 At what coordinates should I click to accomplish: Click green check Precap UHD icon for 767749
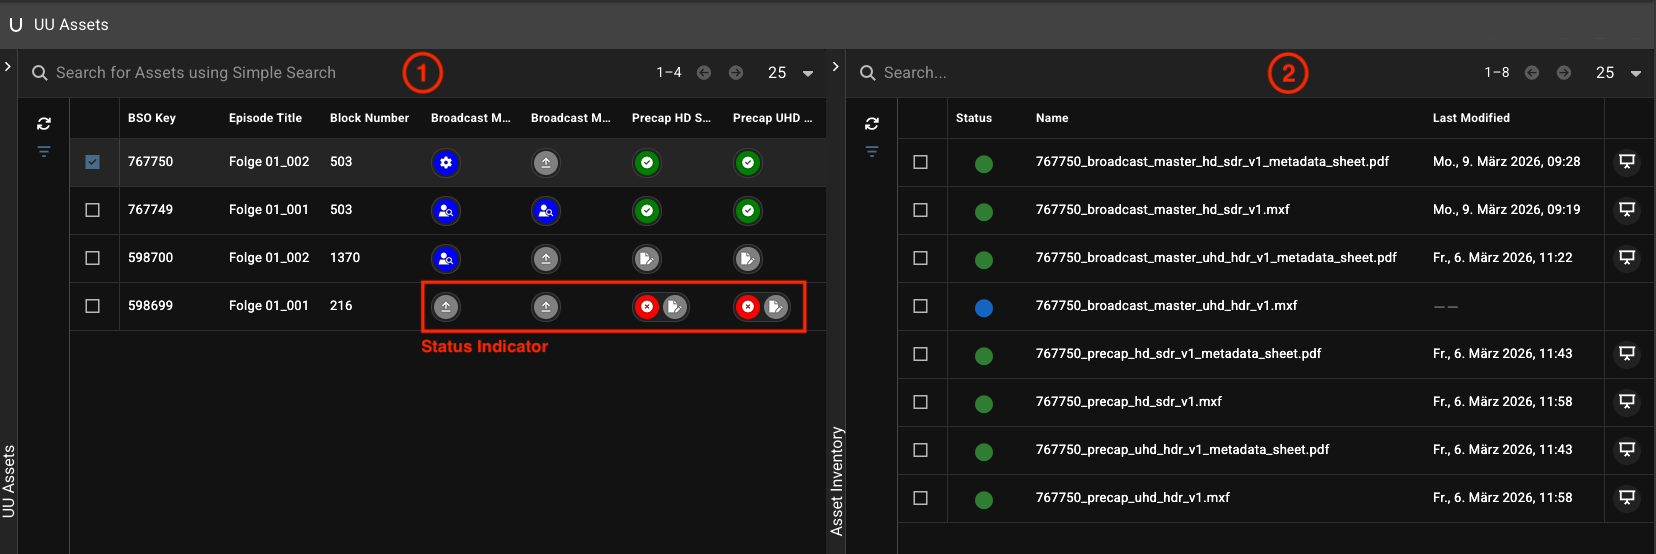[747, 211]
